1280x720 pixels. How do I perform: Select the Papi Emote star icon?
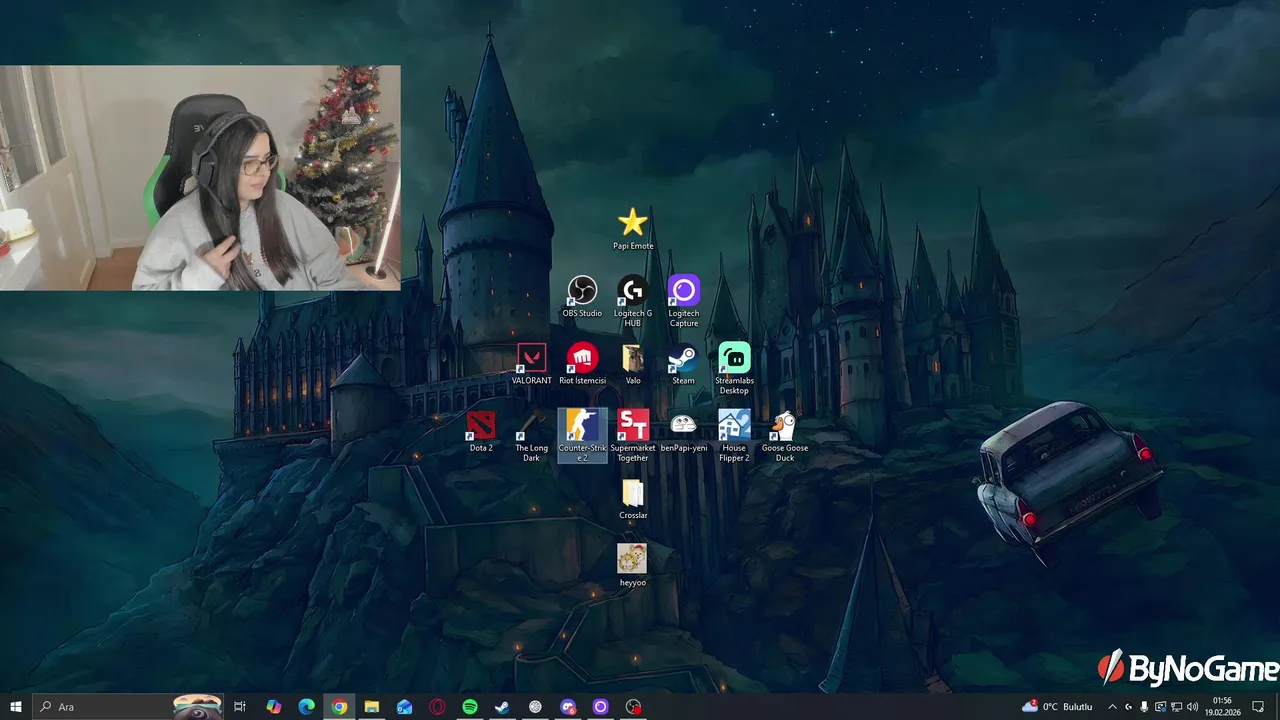tap(633, 228)
